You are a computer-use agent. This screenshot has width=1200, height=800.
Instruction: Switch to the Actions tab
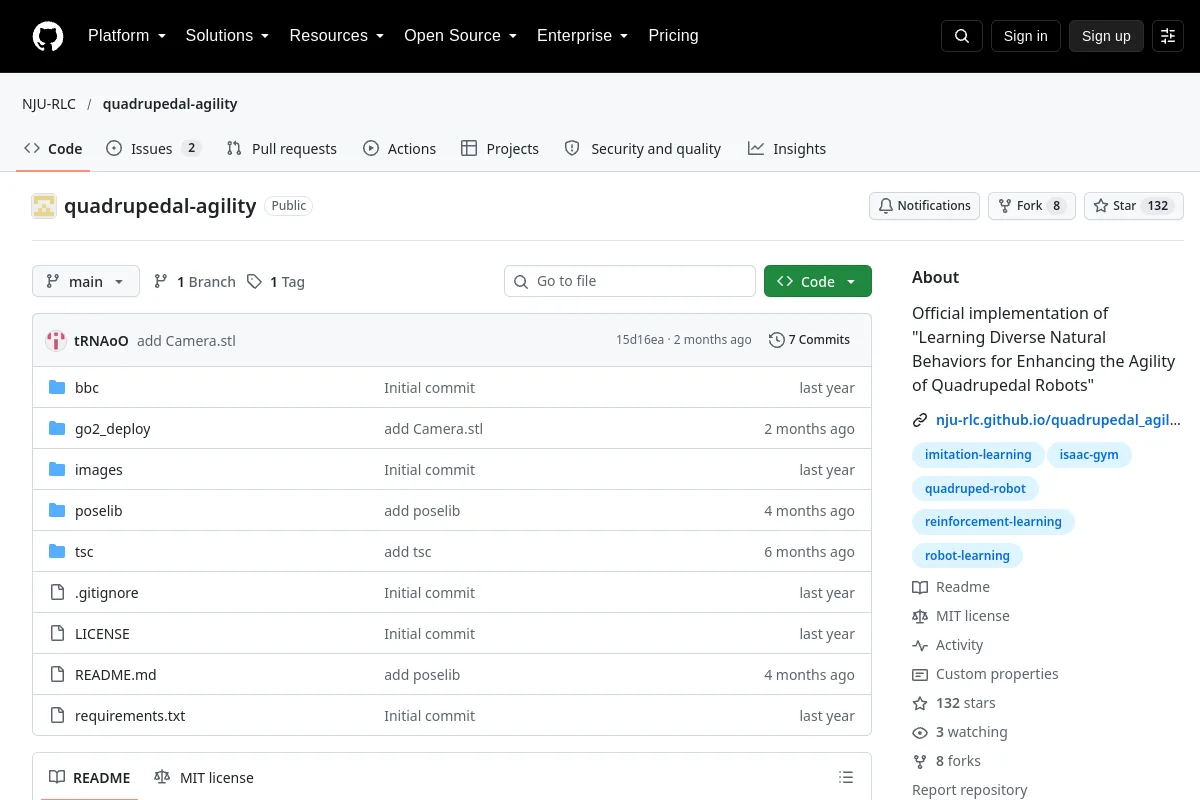399,149
